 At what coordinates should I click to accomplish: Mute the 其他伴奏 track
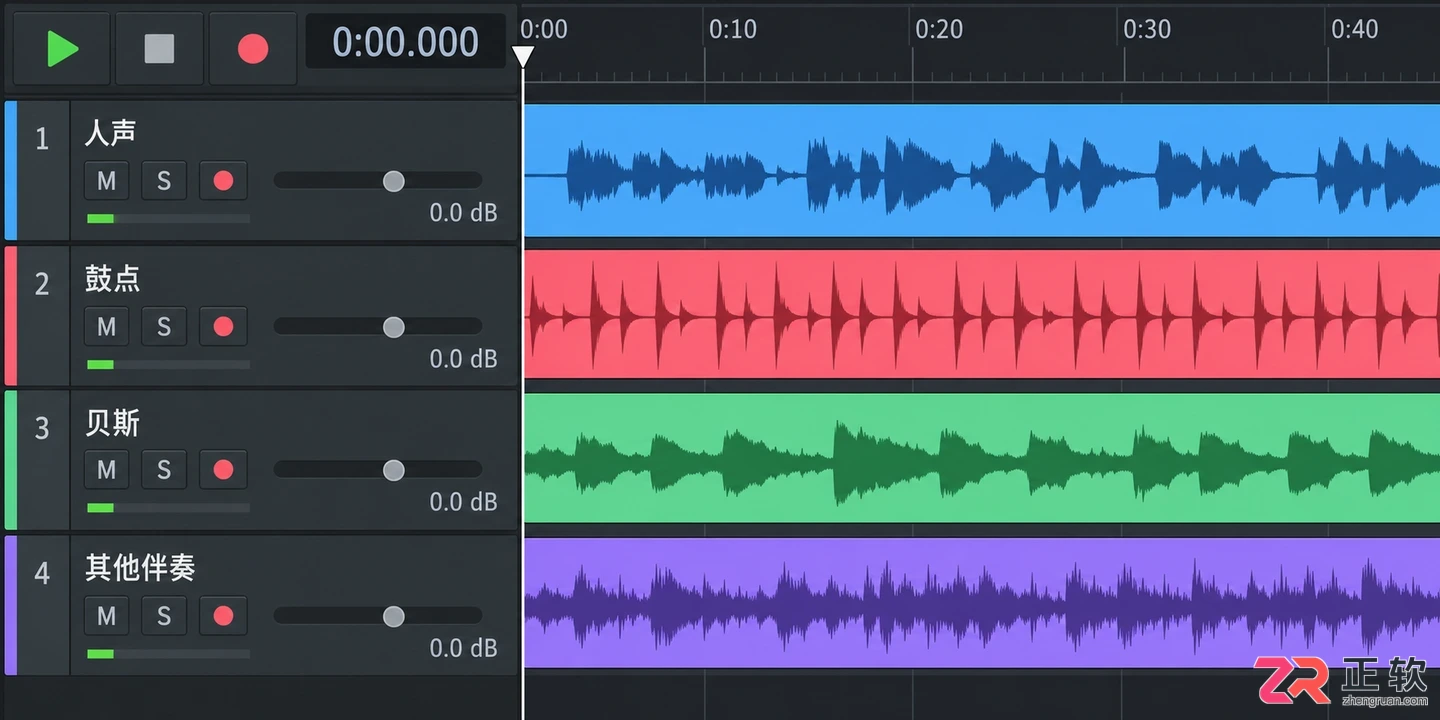106,616
